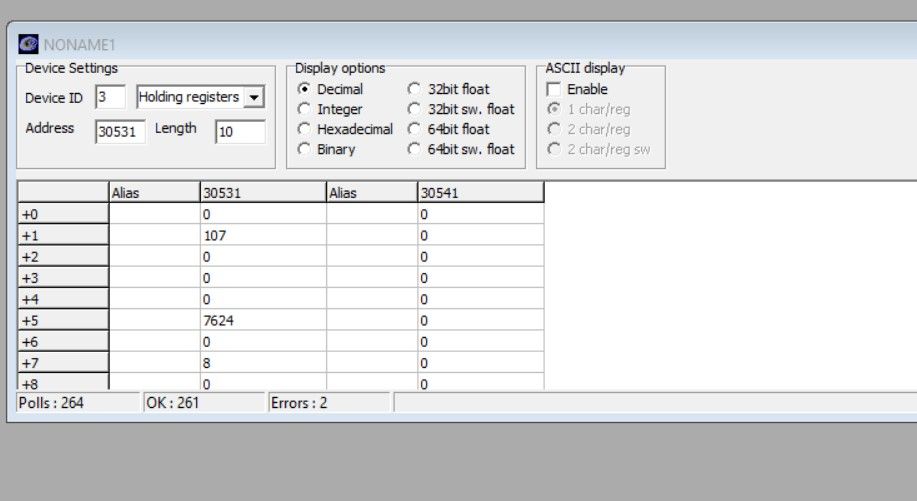Select the +3 row header
Image resolution: width=917 pixels, height=501 pixels.
click(x=63, y=278)
